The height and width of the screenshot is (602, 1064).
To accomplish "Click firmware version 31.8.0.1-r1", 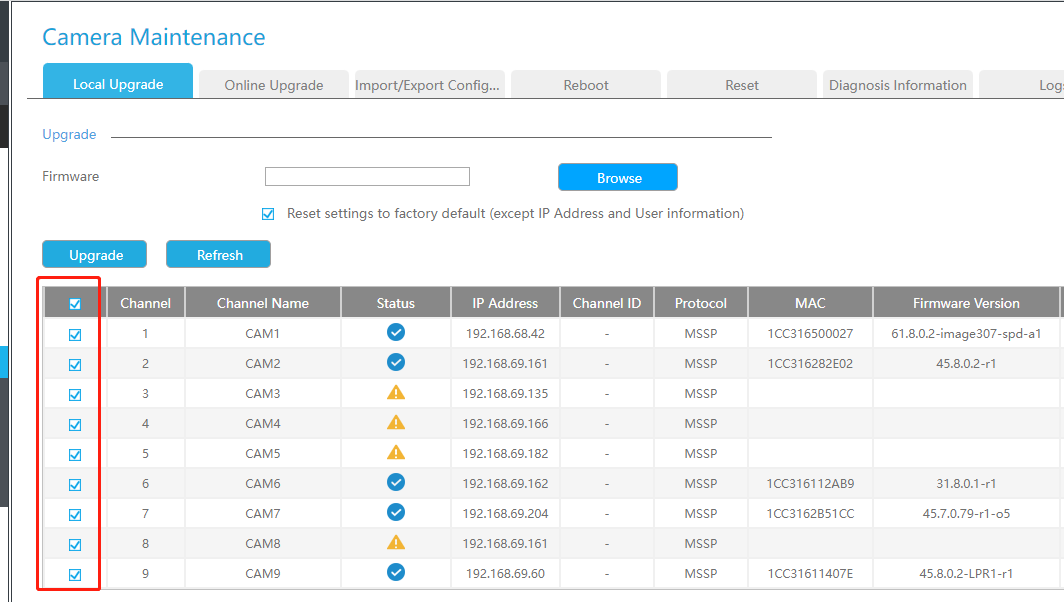I will (966, 483).
